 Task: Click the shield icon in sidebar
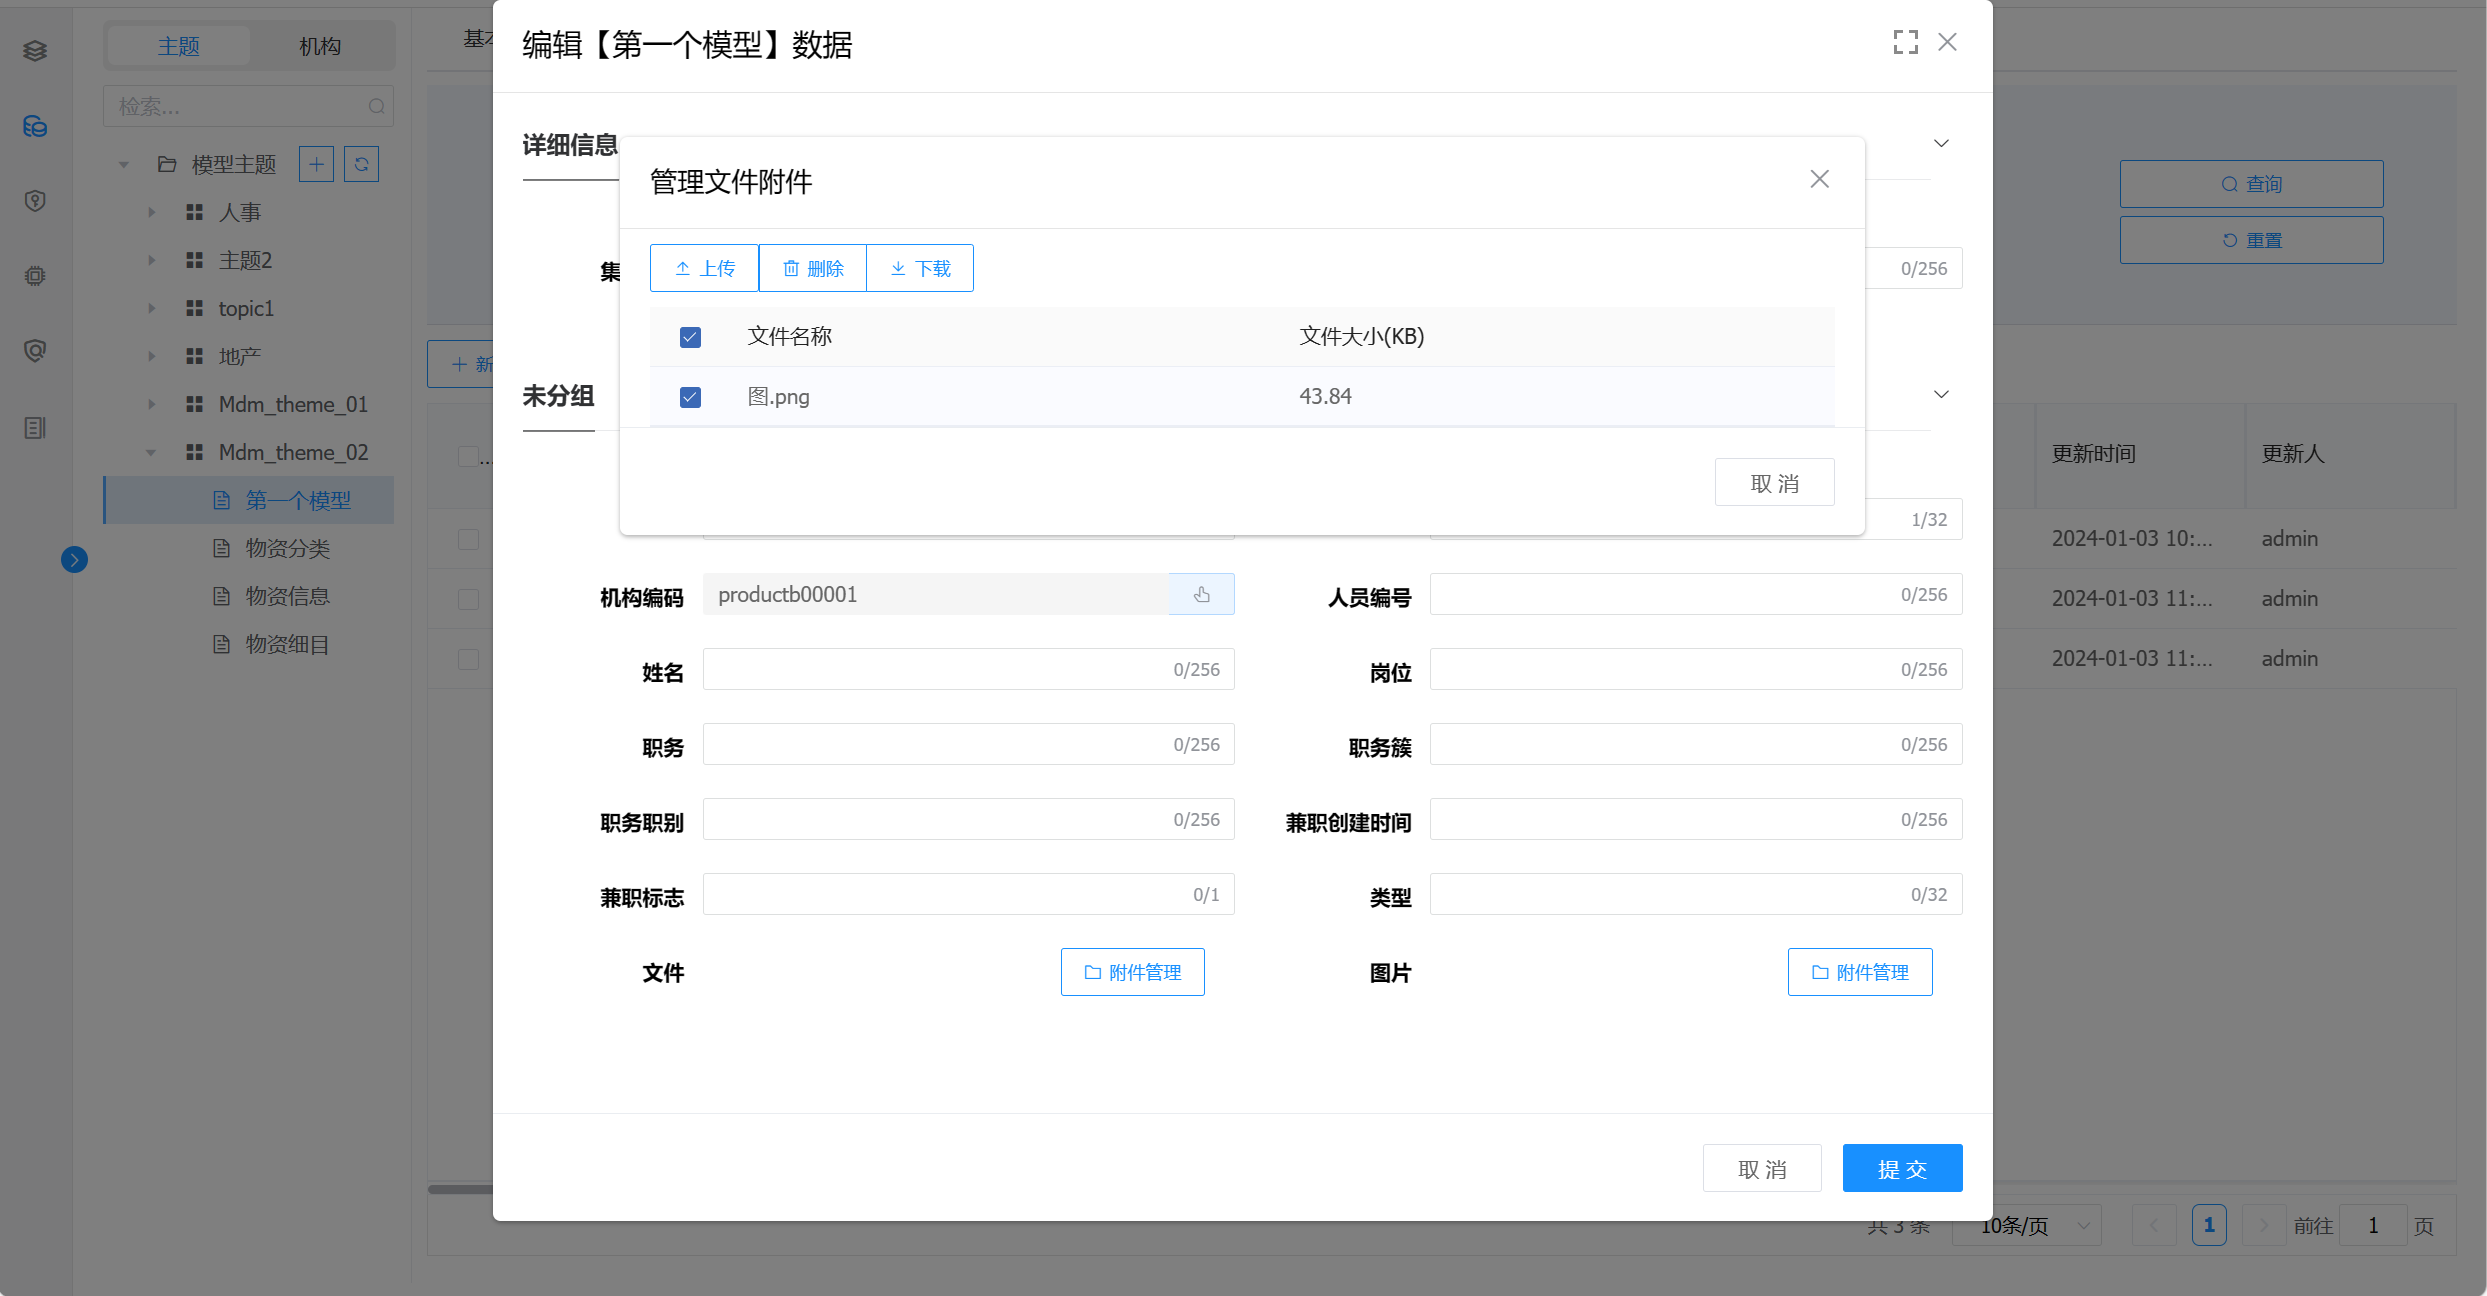click(x=35, y=201)
